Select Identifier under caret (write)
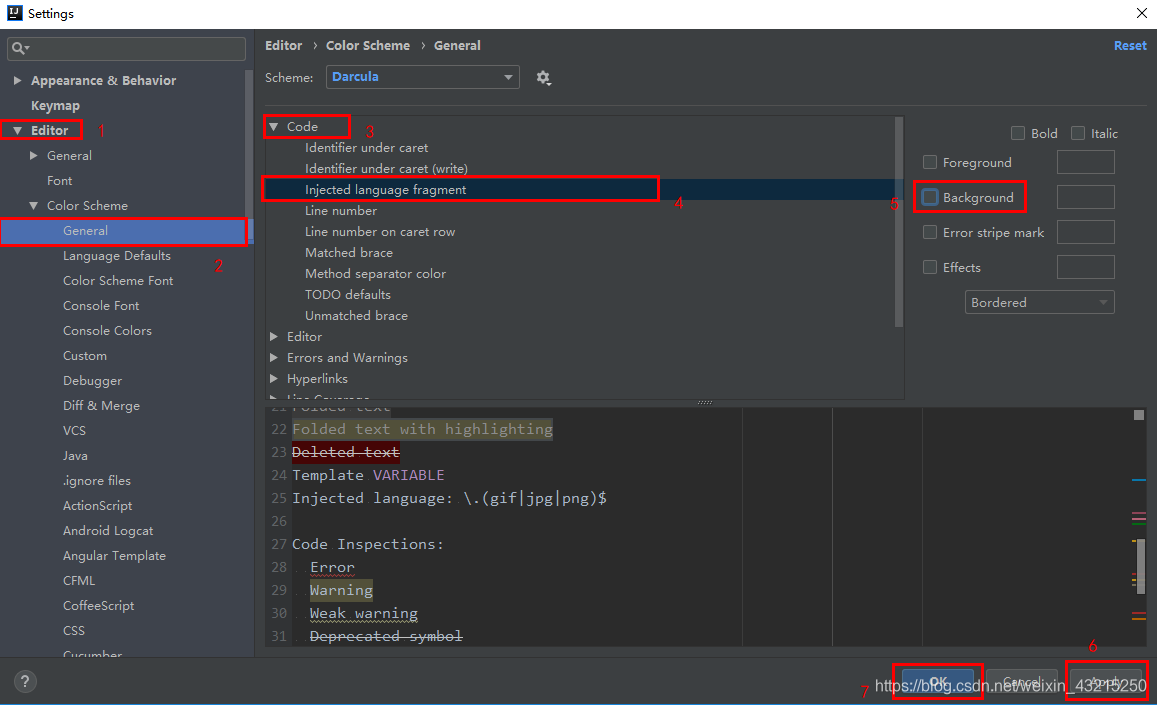Image resolution: width=1157 pixels, height=705 pixels. point(387,169)
